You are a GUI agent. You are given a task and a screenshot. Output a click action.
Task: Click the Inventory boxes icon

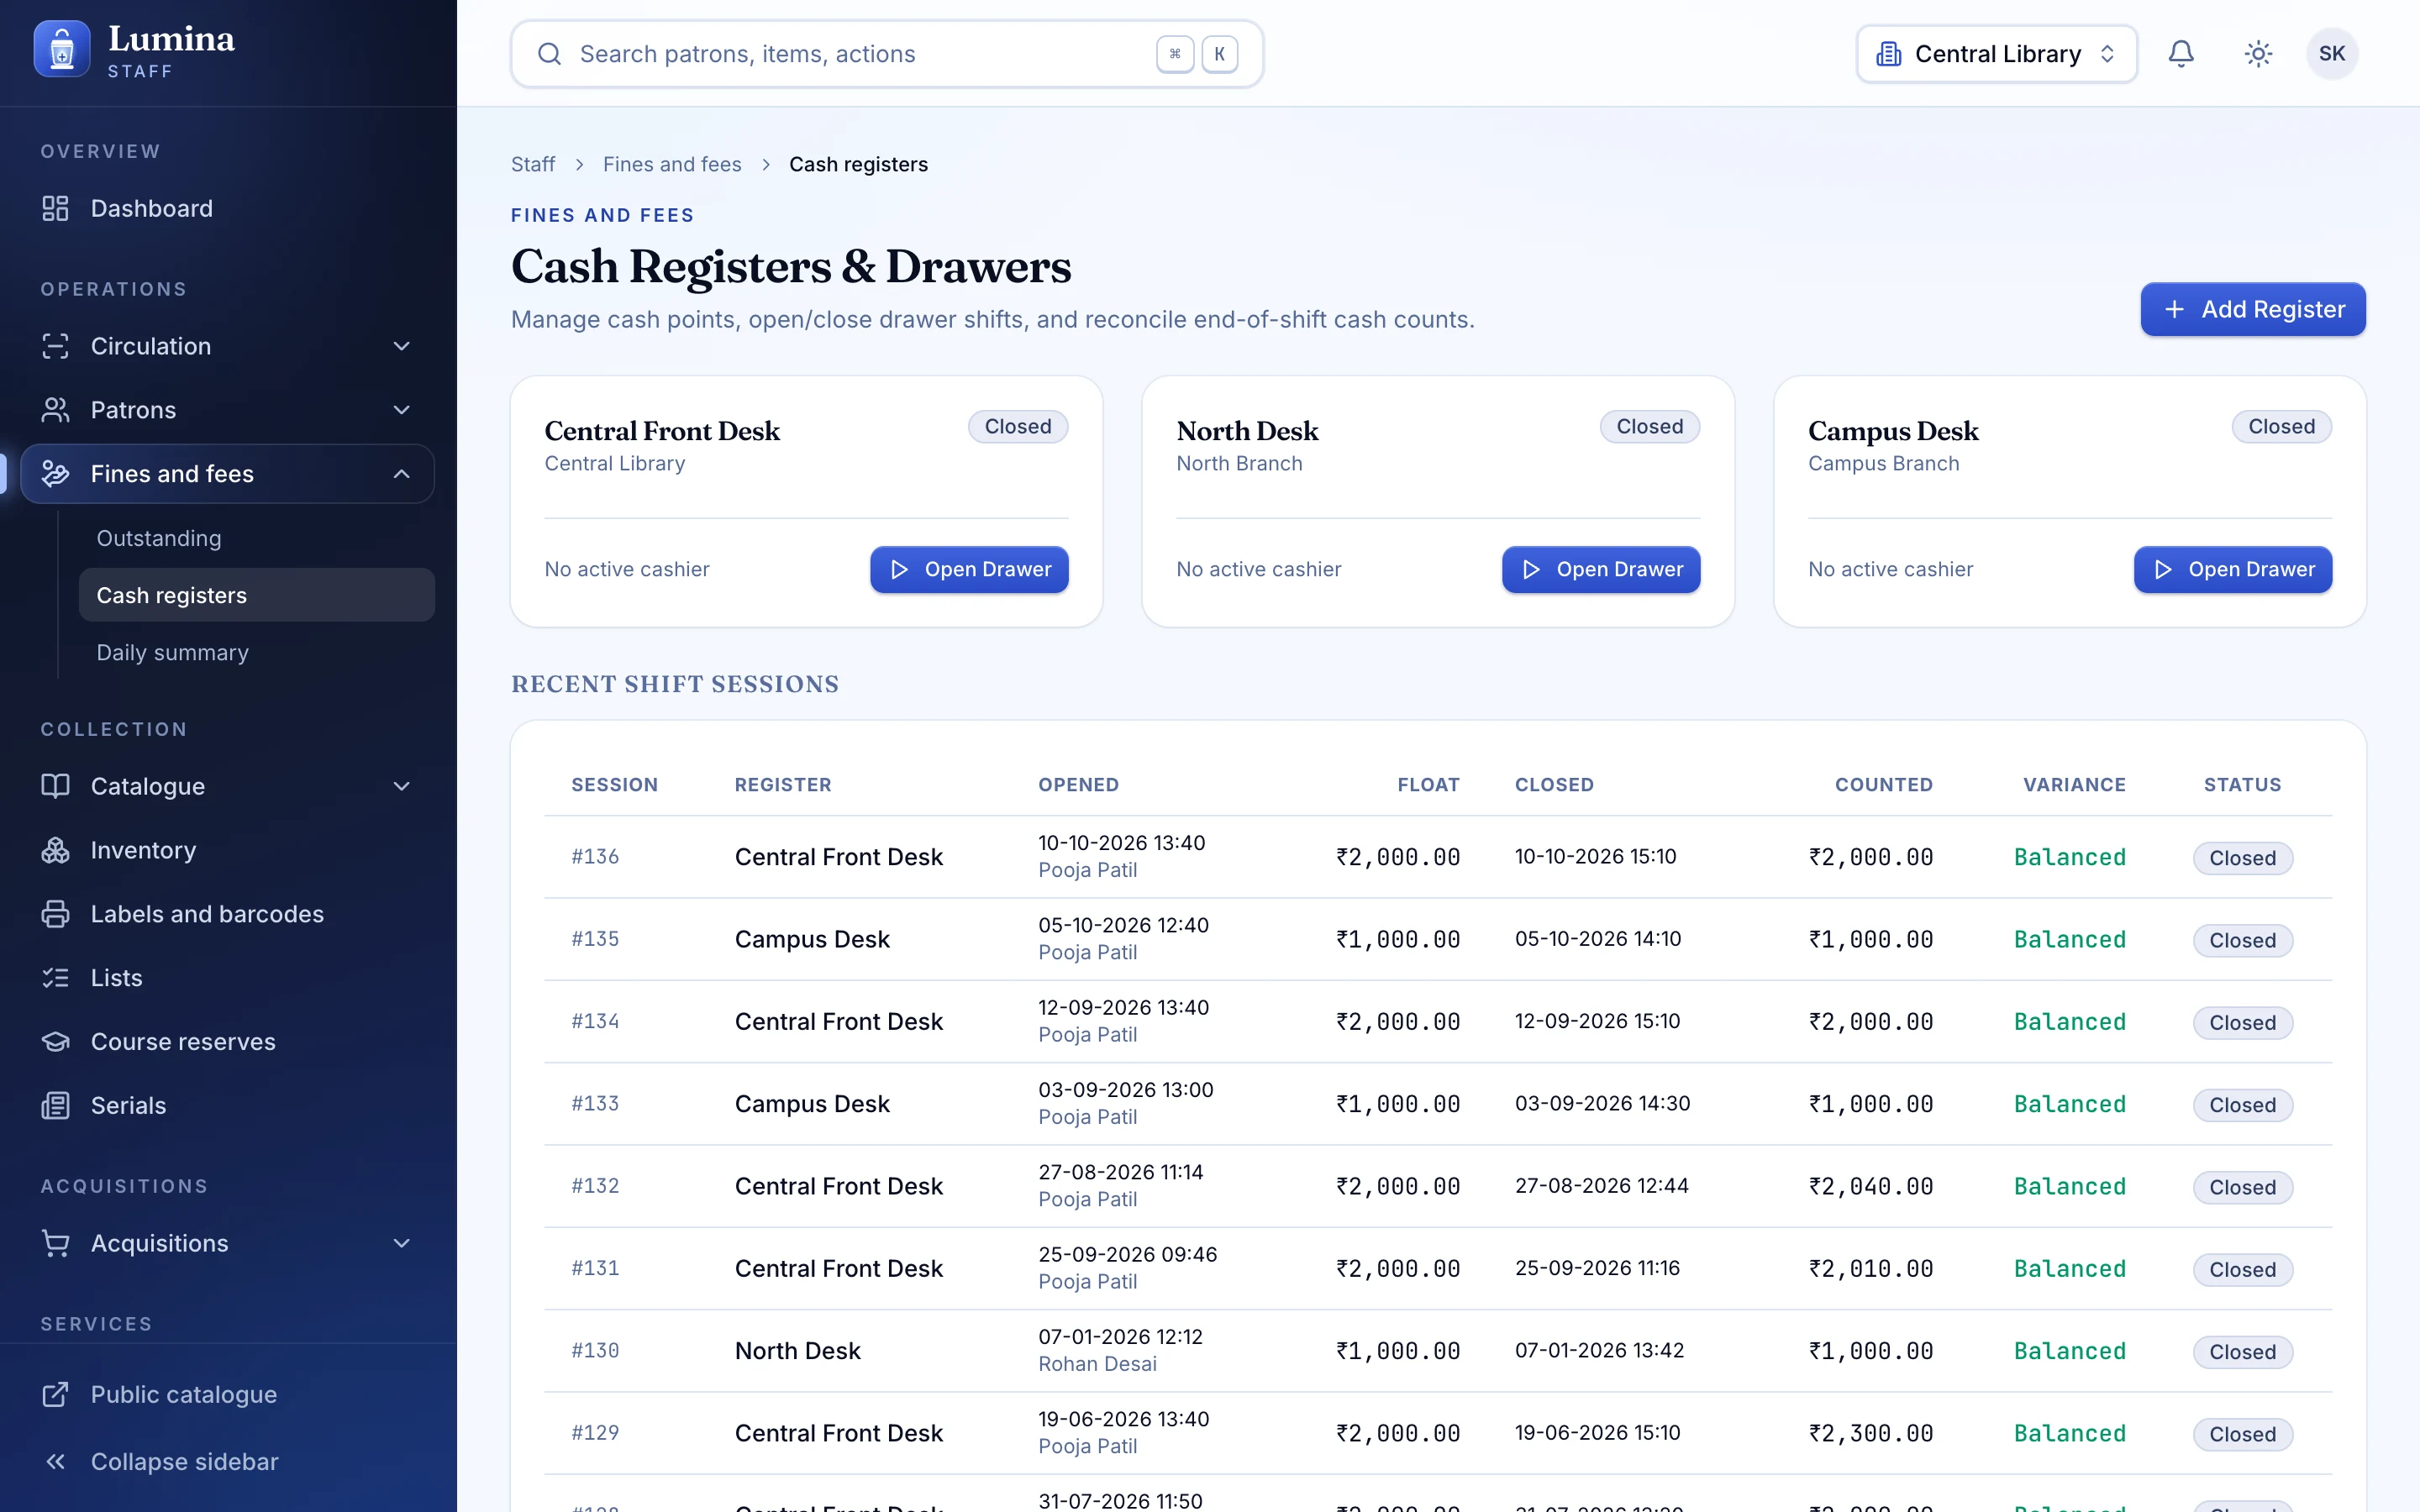[x=55, y=850]
